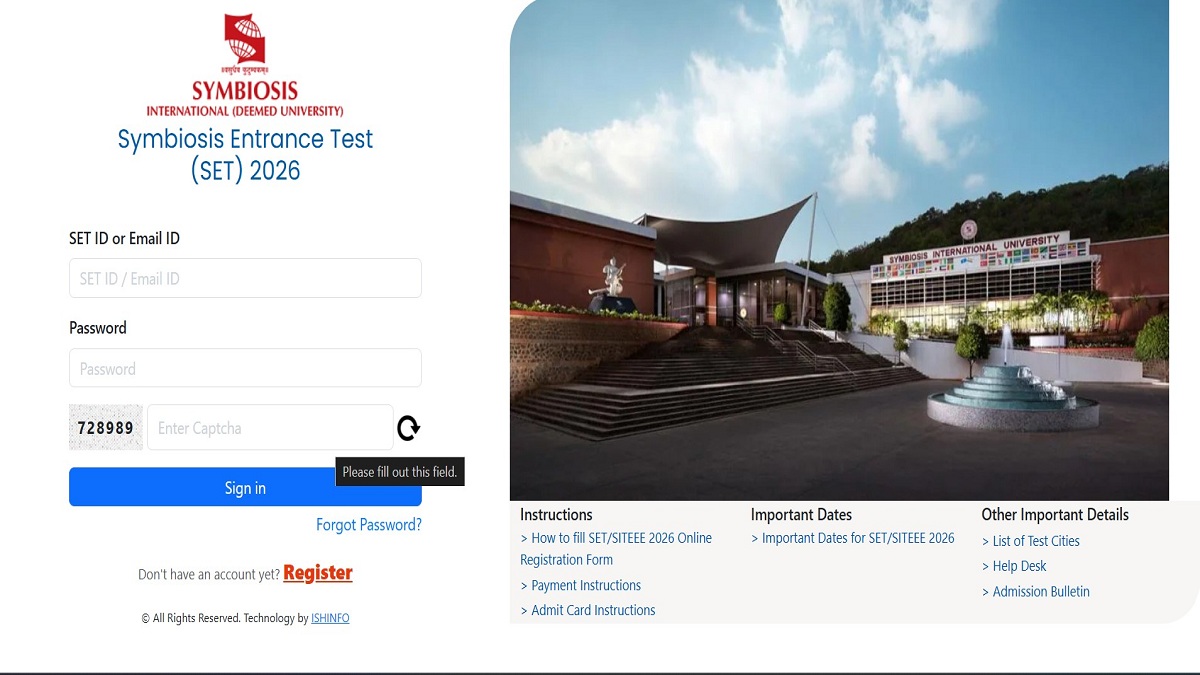Click the blue Sign in button
Screen dimensions: 1200x675
click(245, 487)
